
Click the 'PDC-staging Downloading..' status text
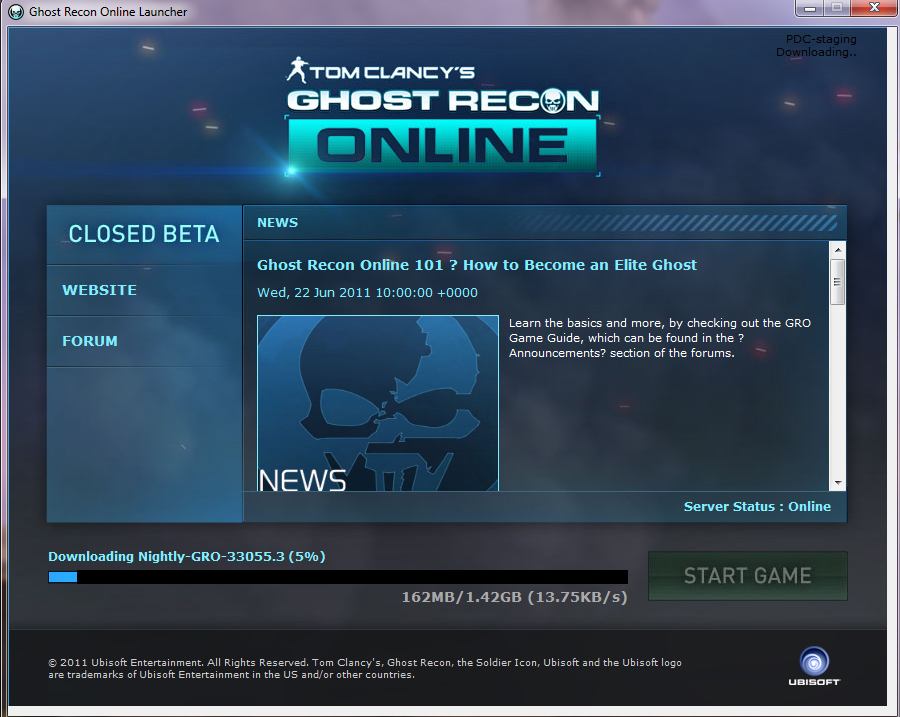816,45
